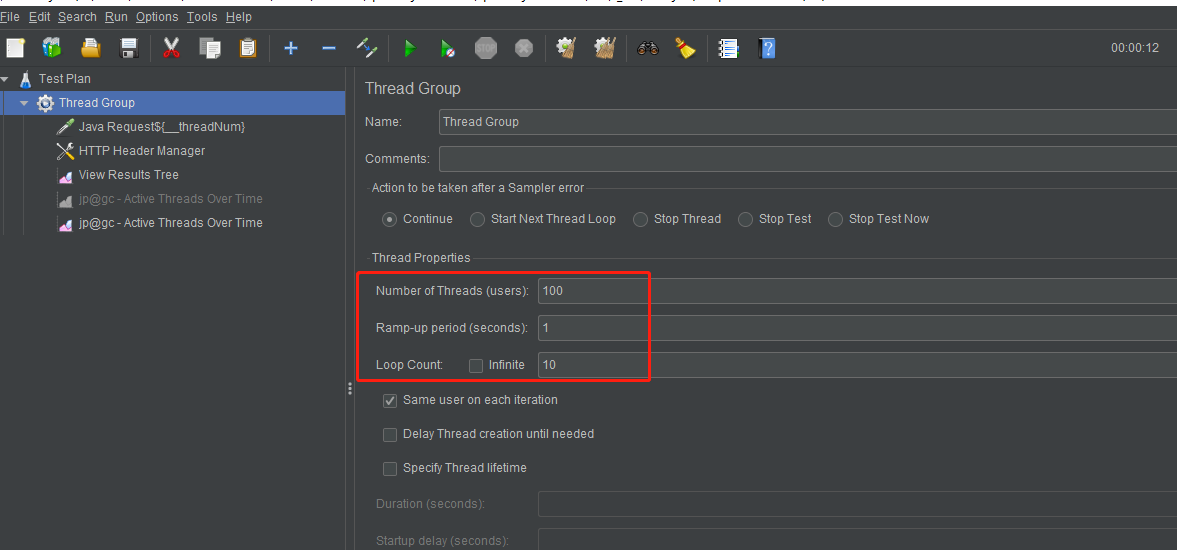
Task: Click the Loop Count value field
Action: click(x=857, y=365)
